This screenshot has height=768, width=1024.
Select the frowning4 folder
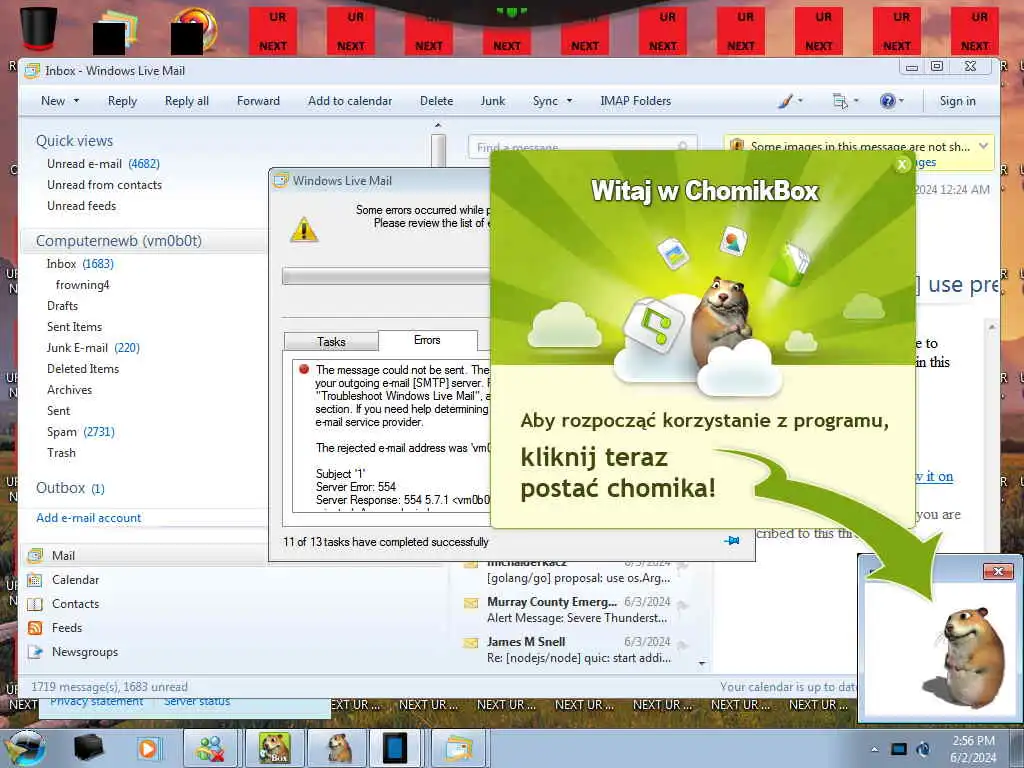click(x=82, y=285)
